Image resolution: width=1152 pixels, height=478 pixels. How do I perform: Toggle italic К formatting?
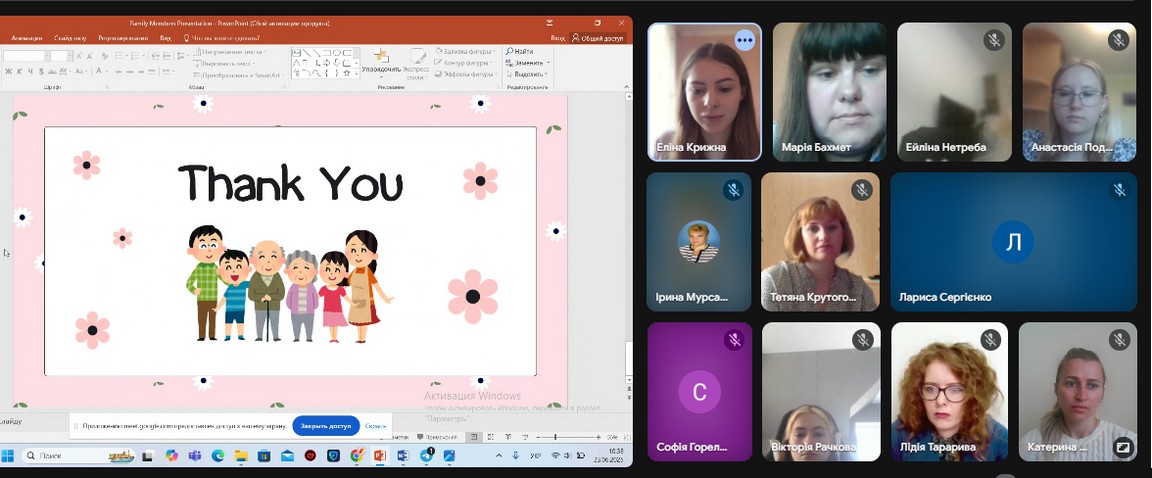click(x=19, y=71)
